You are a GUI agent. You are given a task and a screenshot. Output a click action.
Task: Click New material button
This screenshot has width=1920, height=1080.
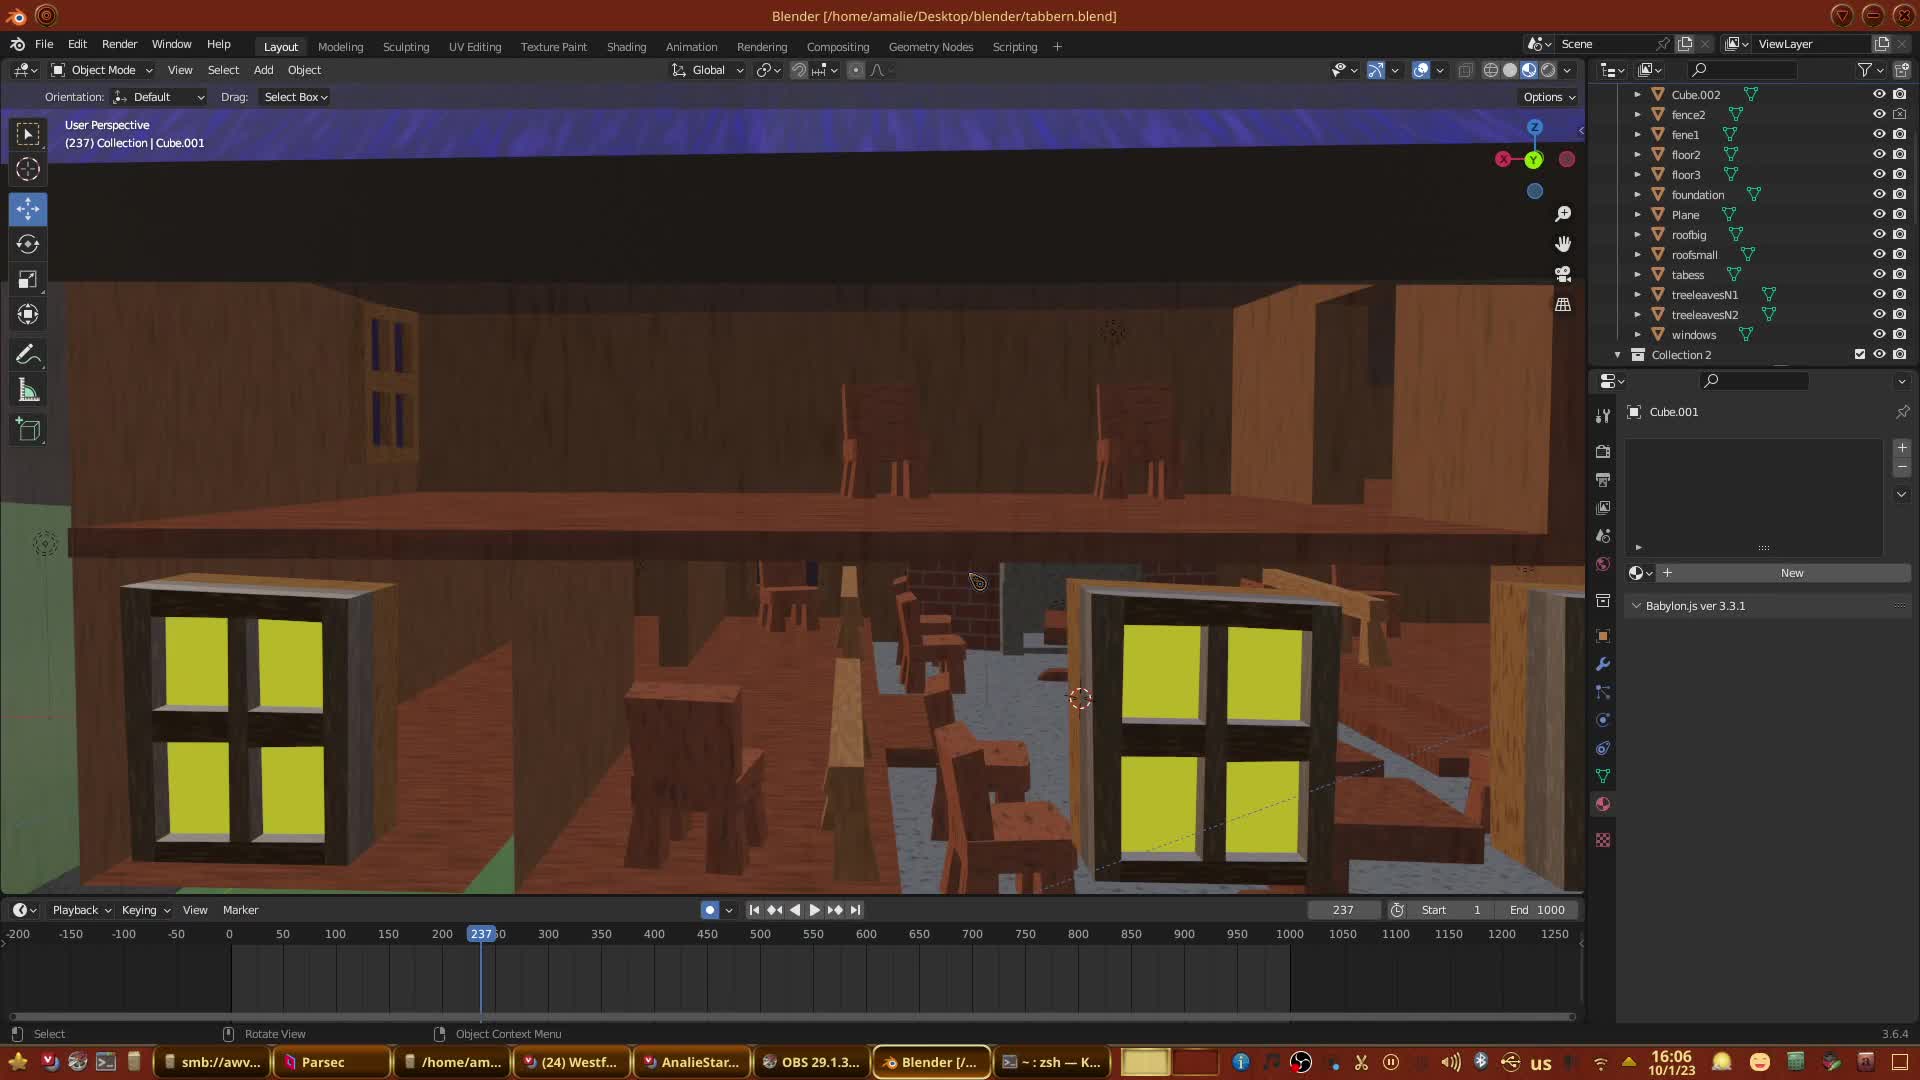click(x=1791, y=573)
